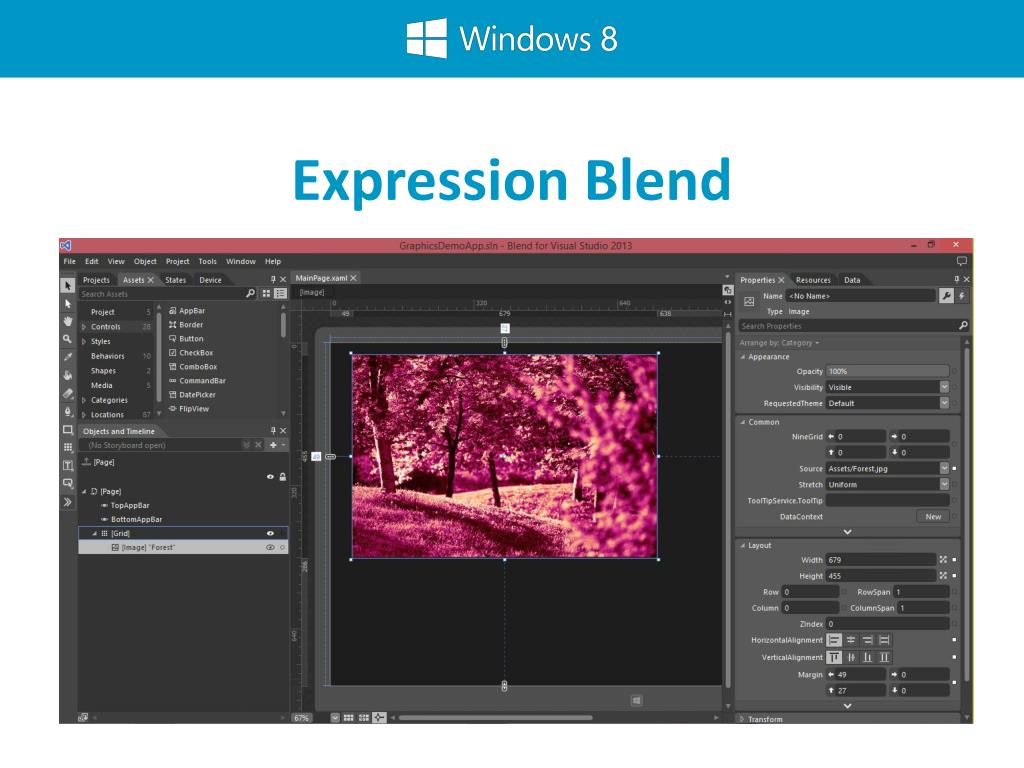Collapse the Appearance section
Screen dimensions: 1024x768
click(x=743, y=357)
